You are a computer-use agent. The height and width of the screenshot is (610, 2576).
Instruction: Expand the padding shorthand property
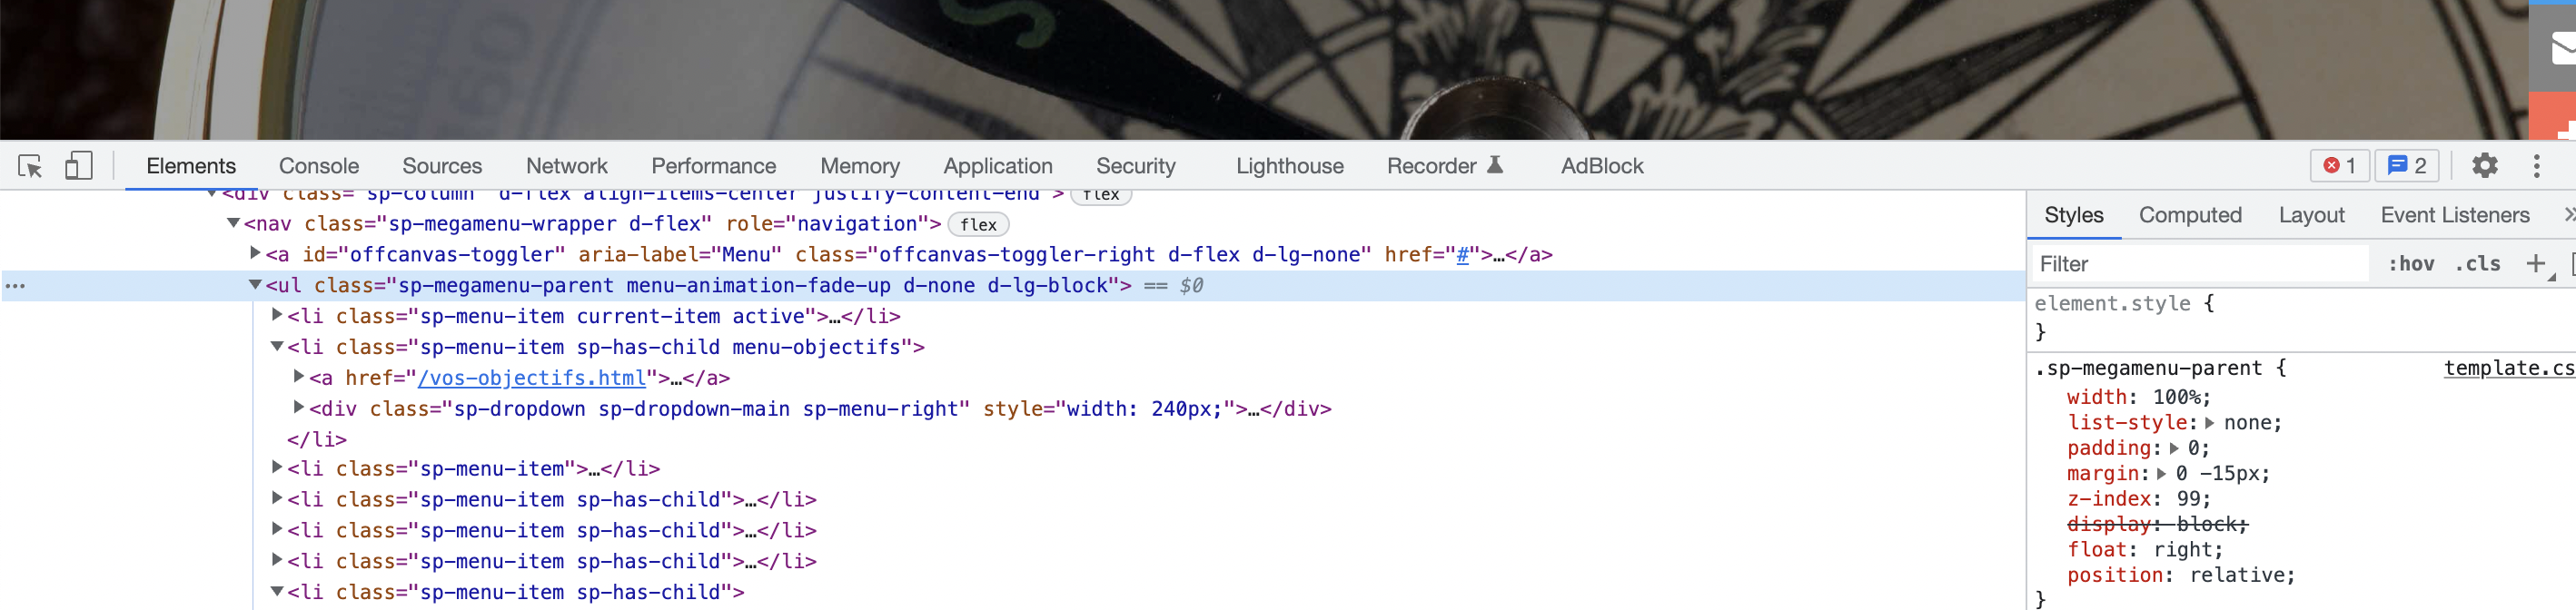pos(2174,449)
